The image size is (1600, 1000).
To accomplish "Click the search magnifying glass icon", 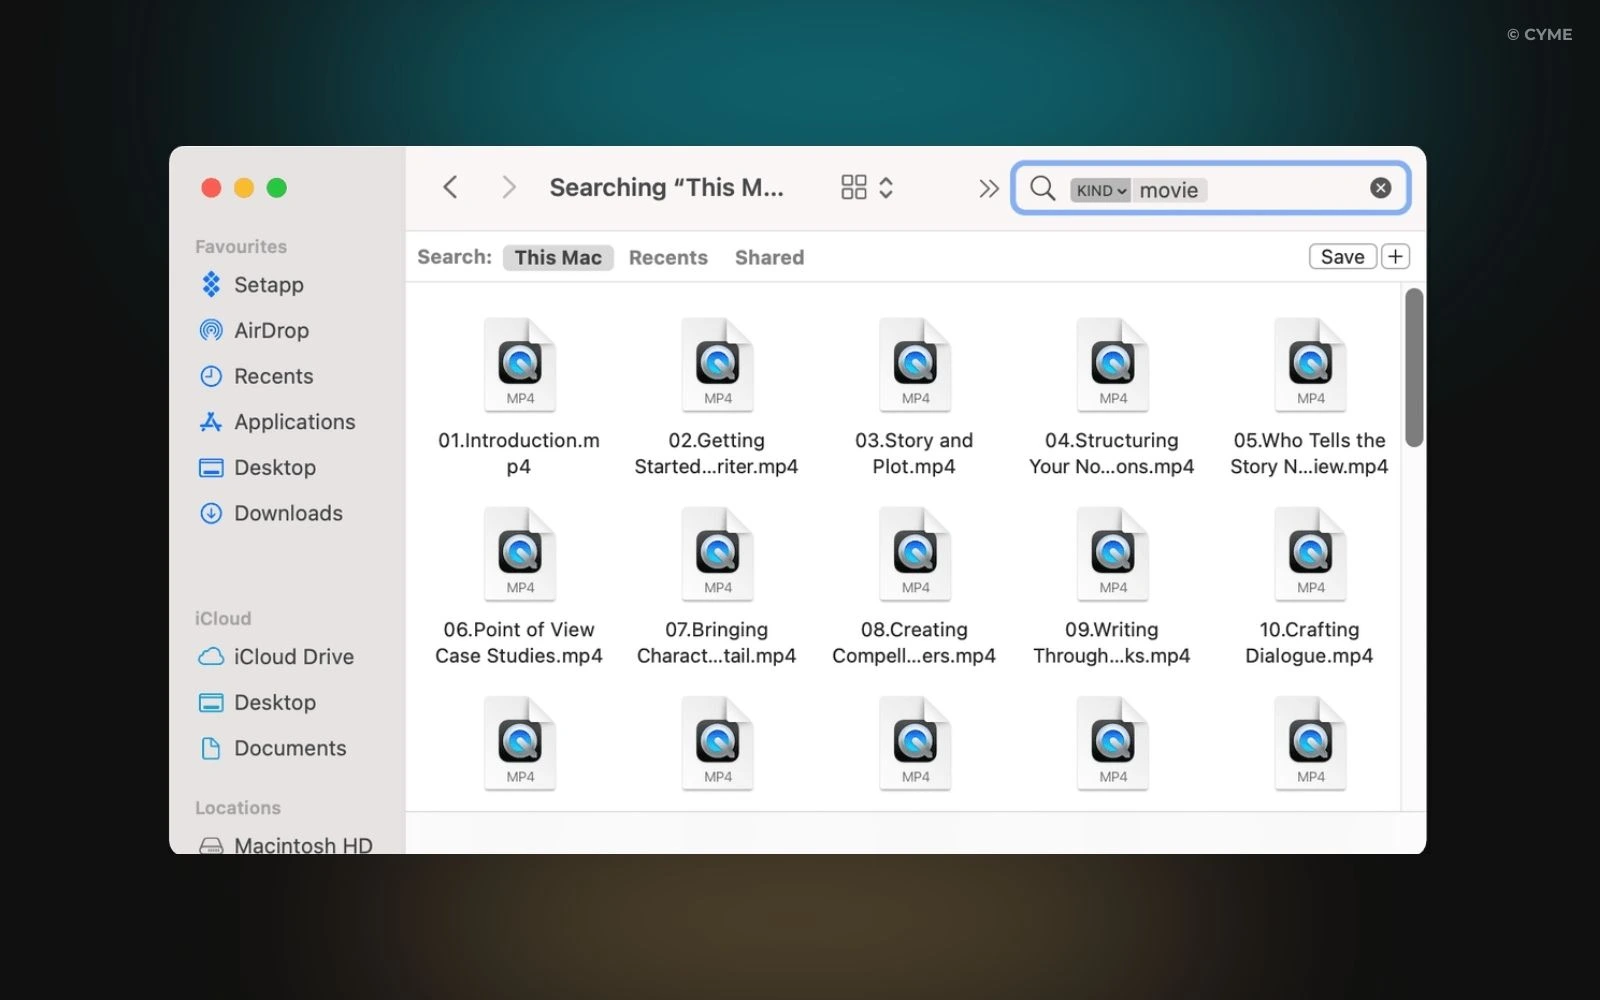I will tap(1042, 188).
